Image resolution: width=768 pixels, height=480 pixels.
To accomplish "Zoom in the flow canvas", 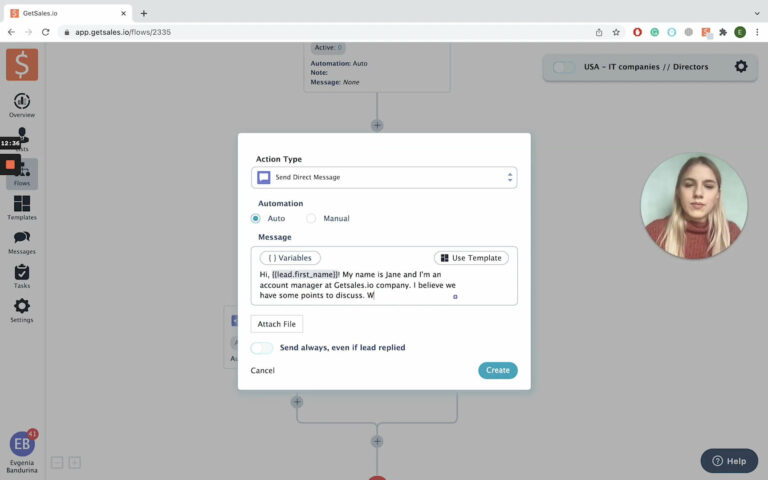I will (74, 462).
